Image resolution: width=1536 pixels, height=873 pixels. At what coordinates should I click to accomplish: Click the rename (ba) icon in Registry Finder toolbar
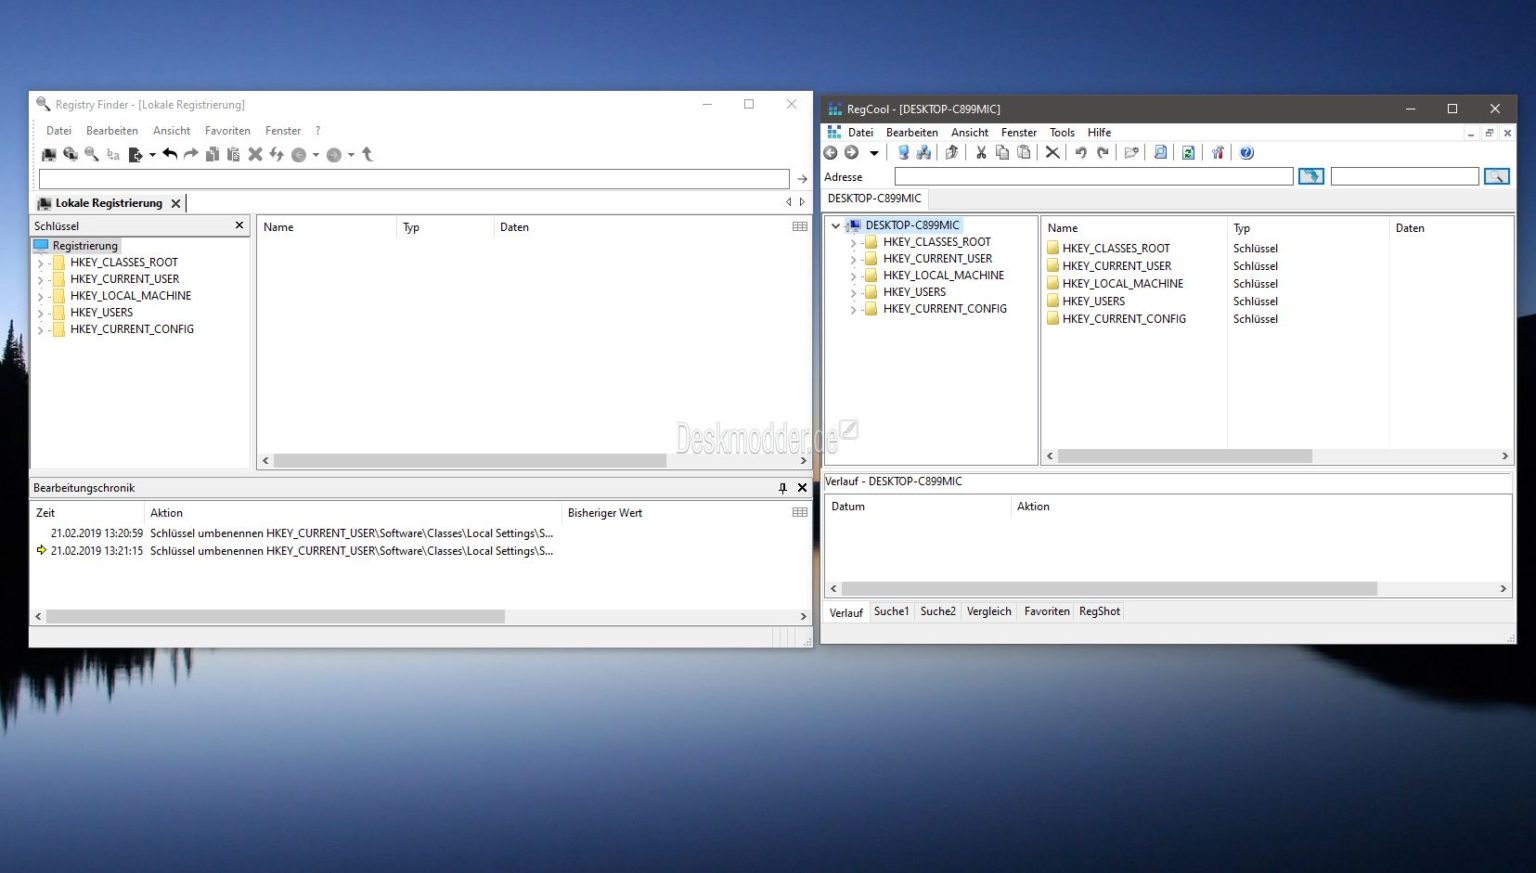pos(113,154)
